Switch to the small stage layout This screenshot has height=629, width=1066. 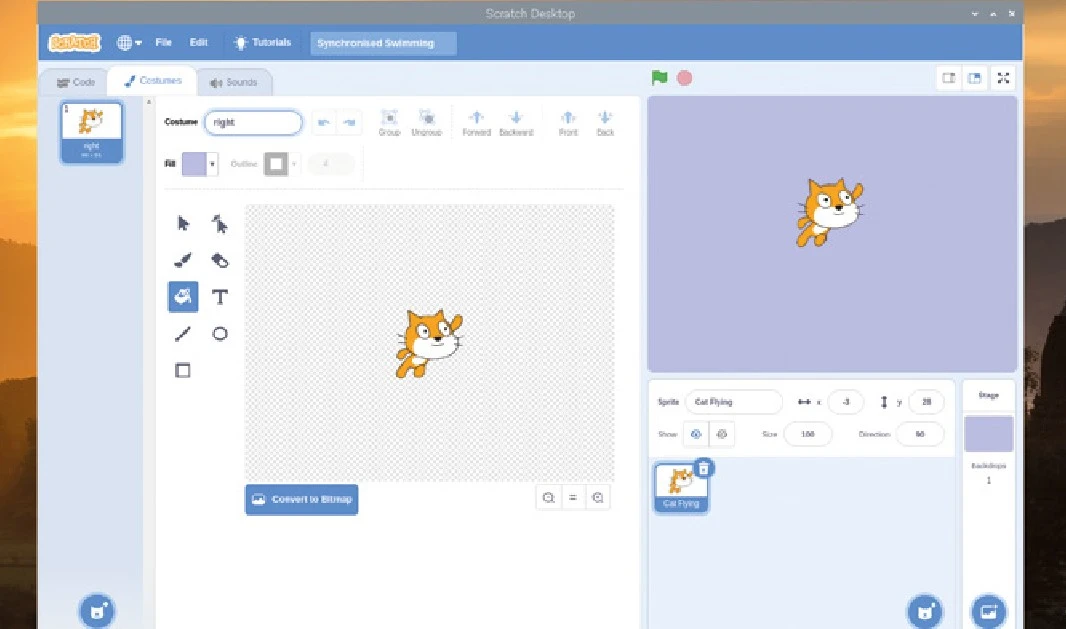pos(949,78)
